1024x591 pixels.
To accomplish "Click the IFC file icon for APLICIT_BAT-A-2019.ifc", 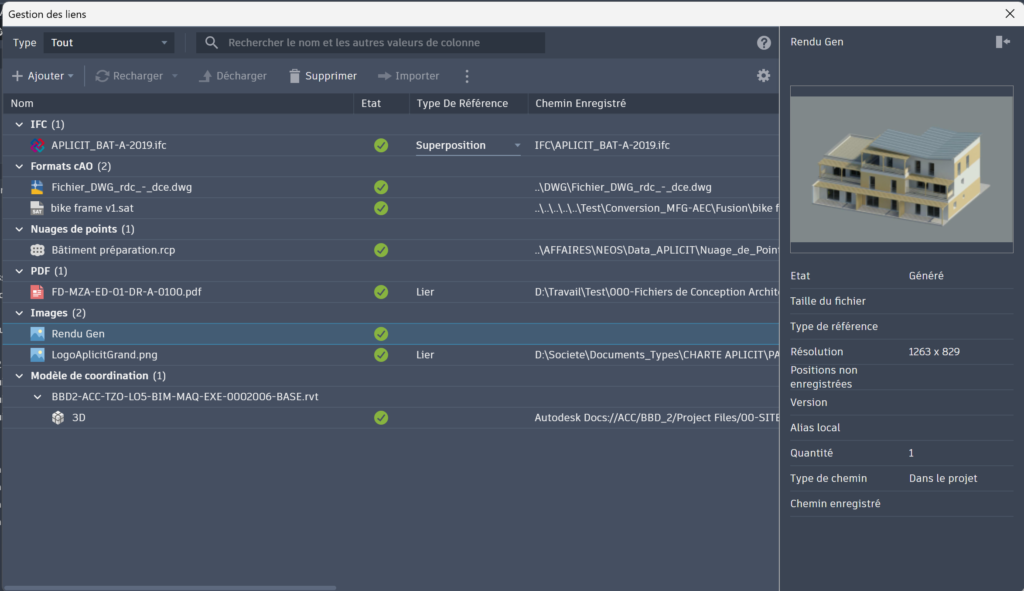I will pos(38,145).
